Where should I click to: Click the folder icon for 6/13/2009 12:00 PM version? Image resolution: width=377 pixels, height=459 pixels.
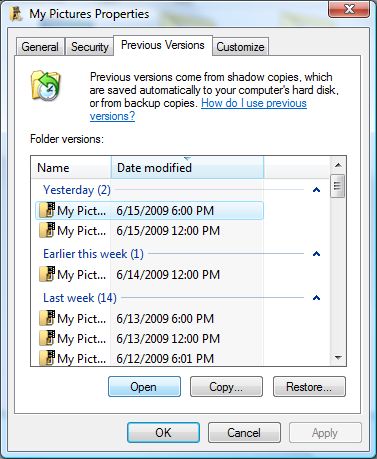(47, 338)
